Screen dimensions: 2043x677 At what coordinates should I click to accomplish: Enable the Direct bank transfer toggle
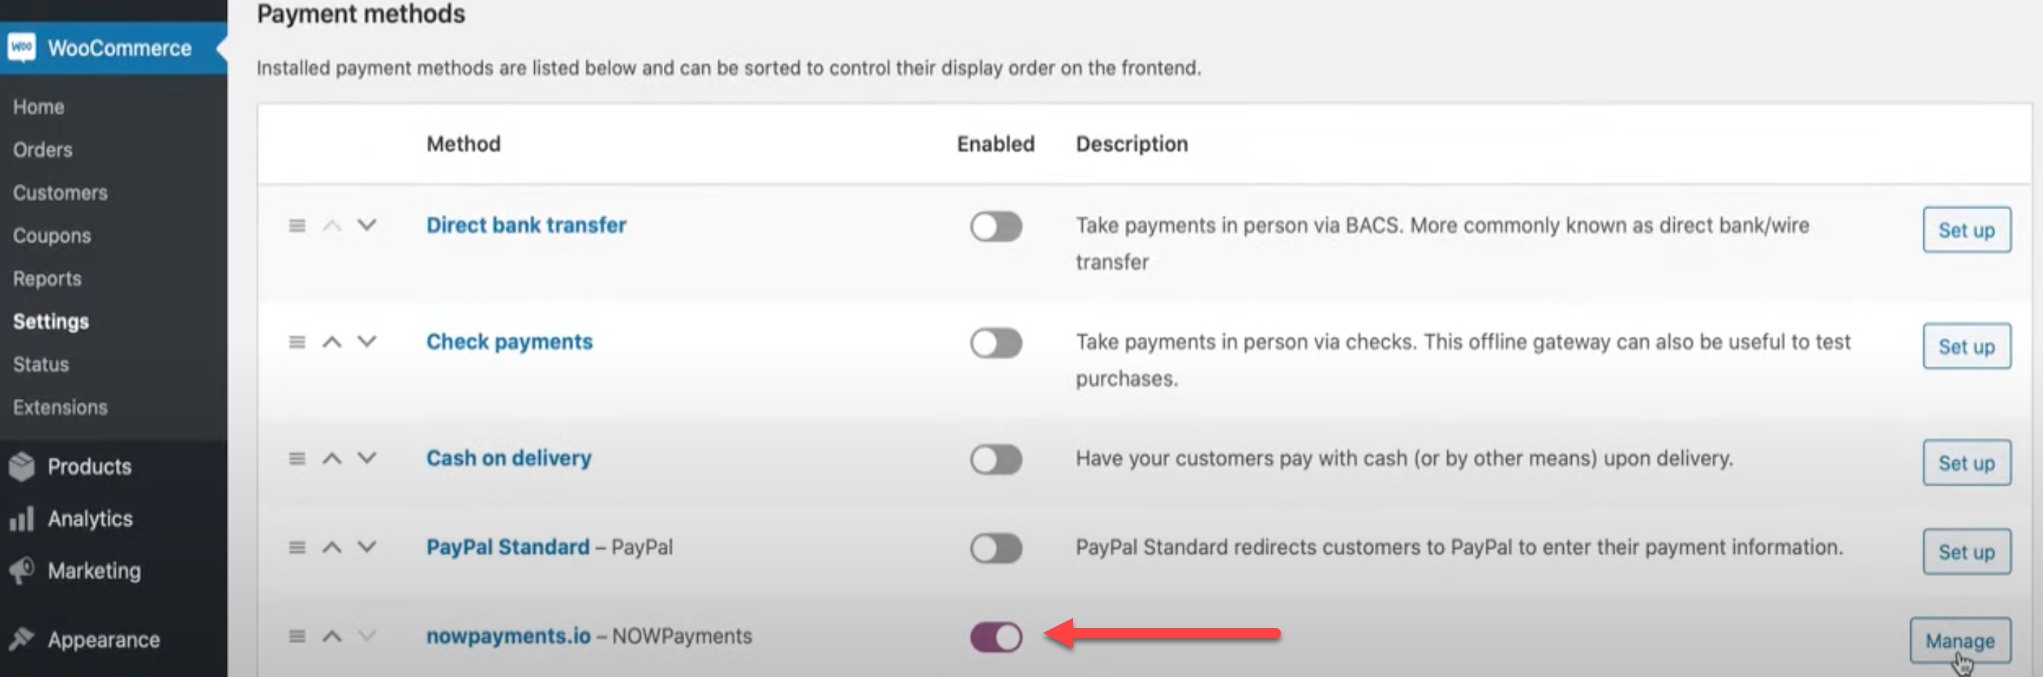click(x=995, y=227)
